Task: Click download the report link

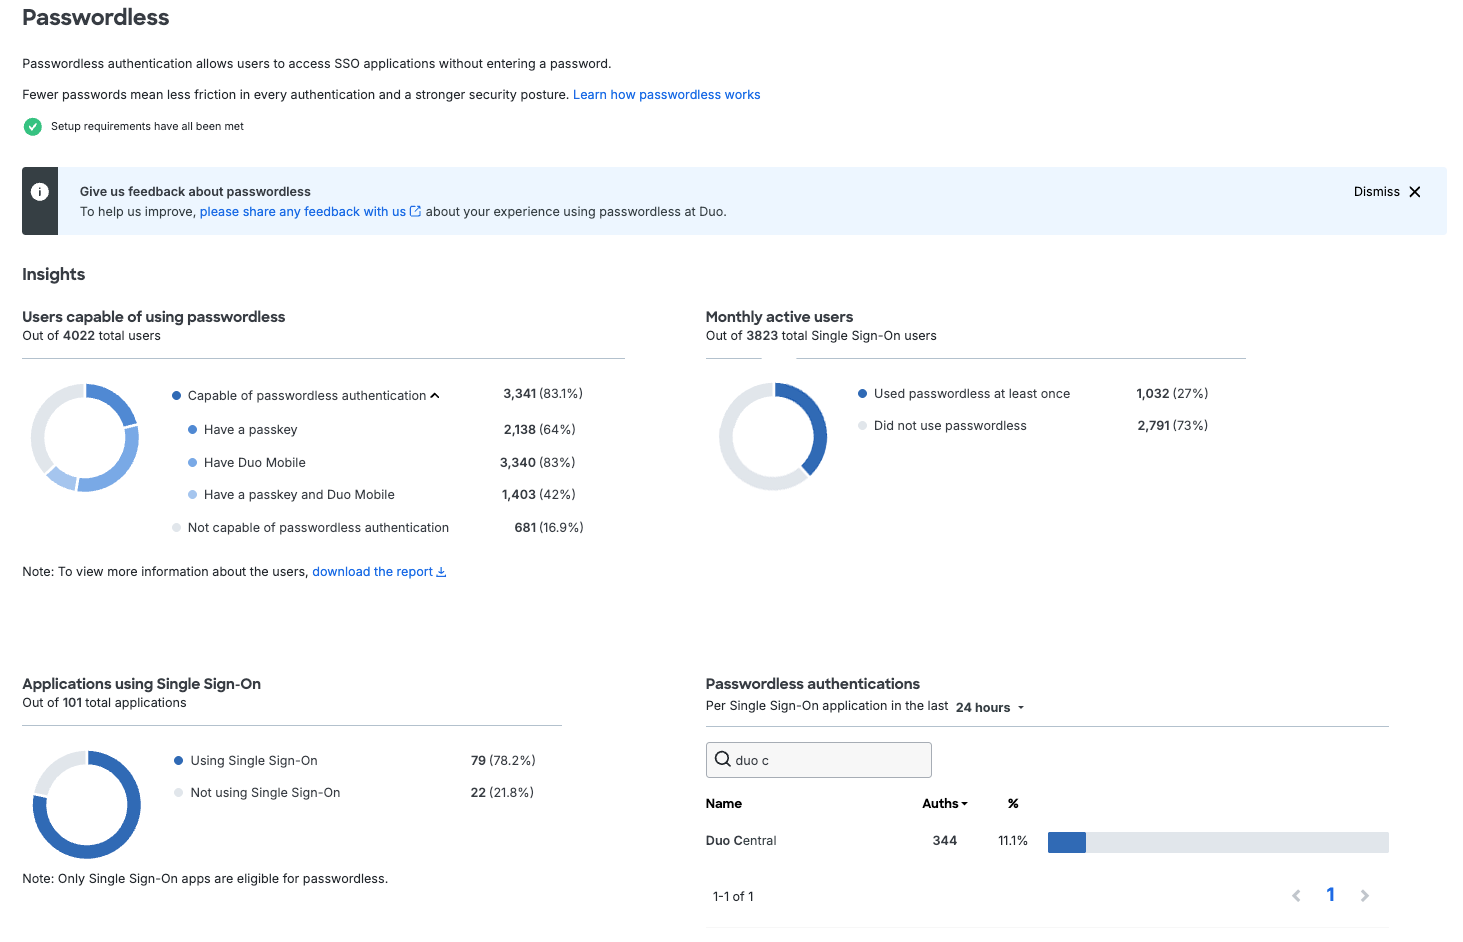Action: pyautogui.click(x=372, y=572)
